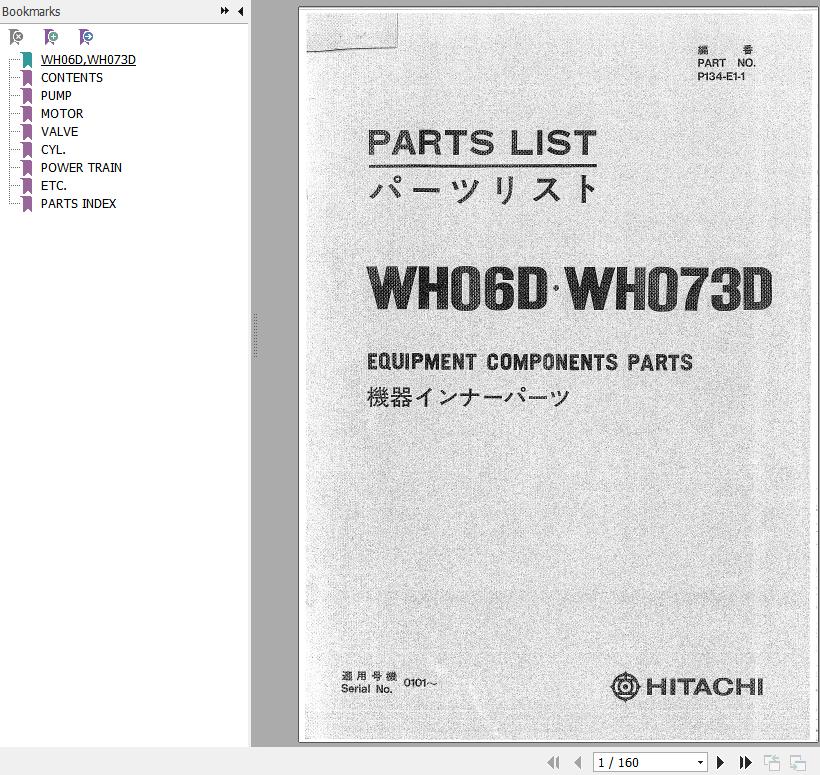
Task: Go to the next page
Action: click(720, 762)
